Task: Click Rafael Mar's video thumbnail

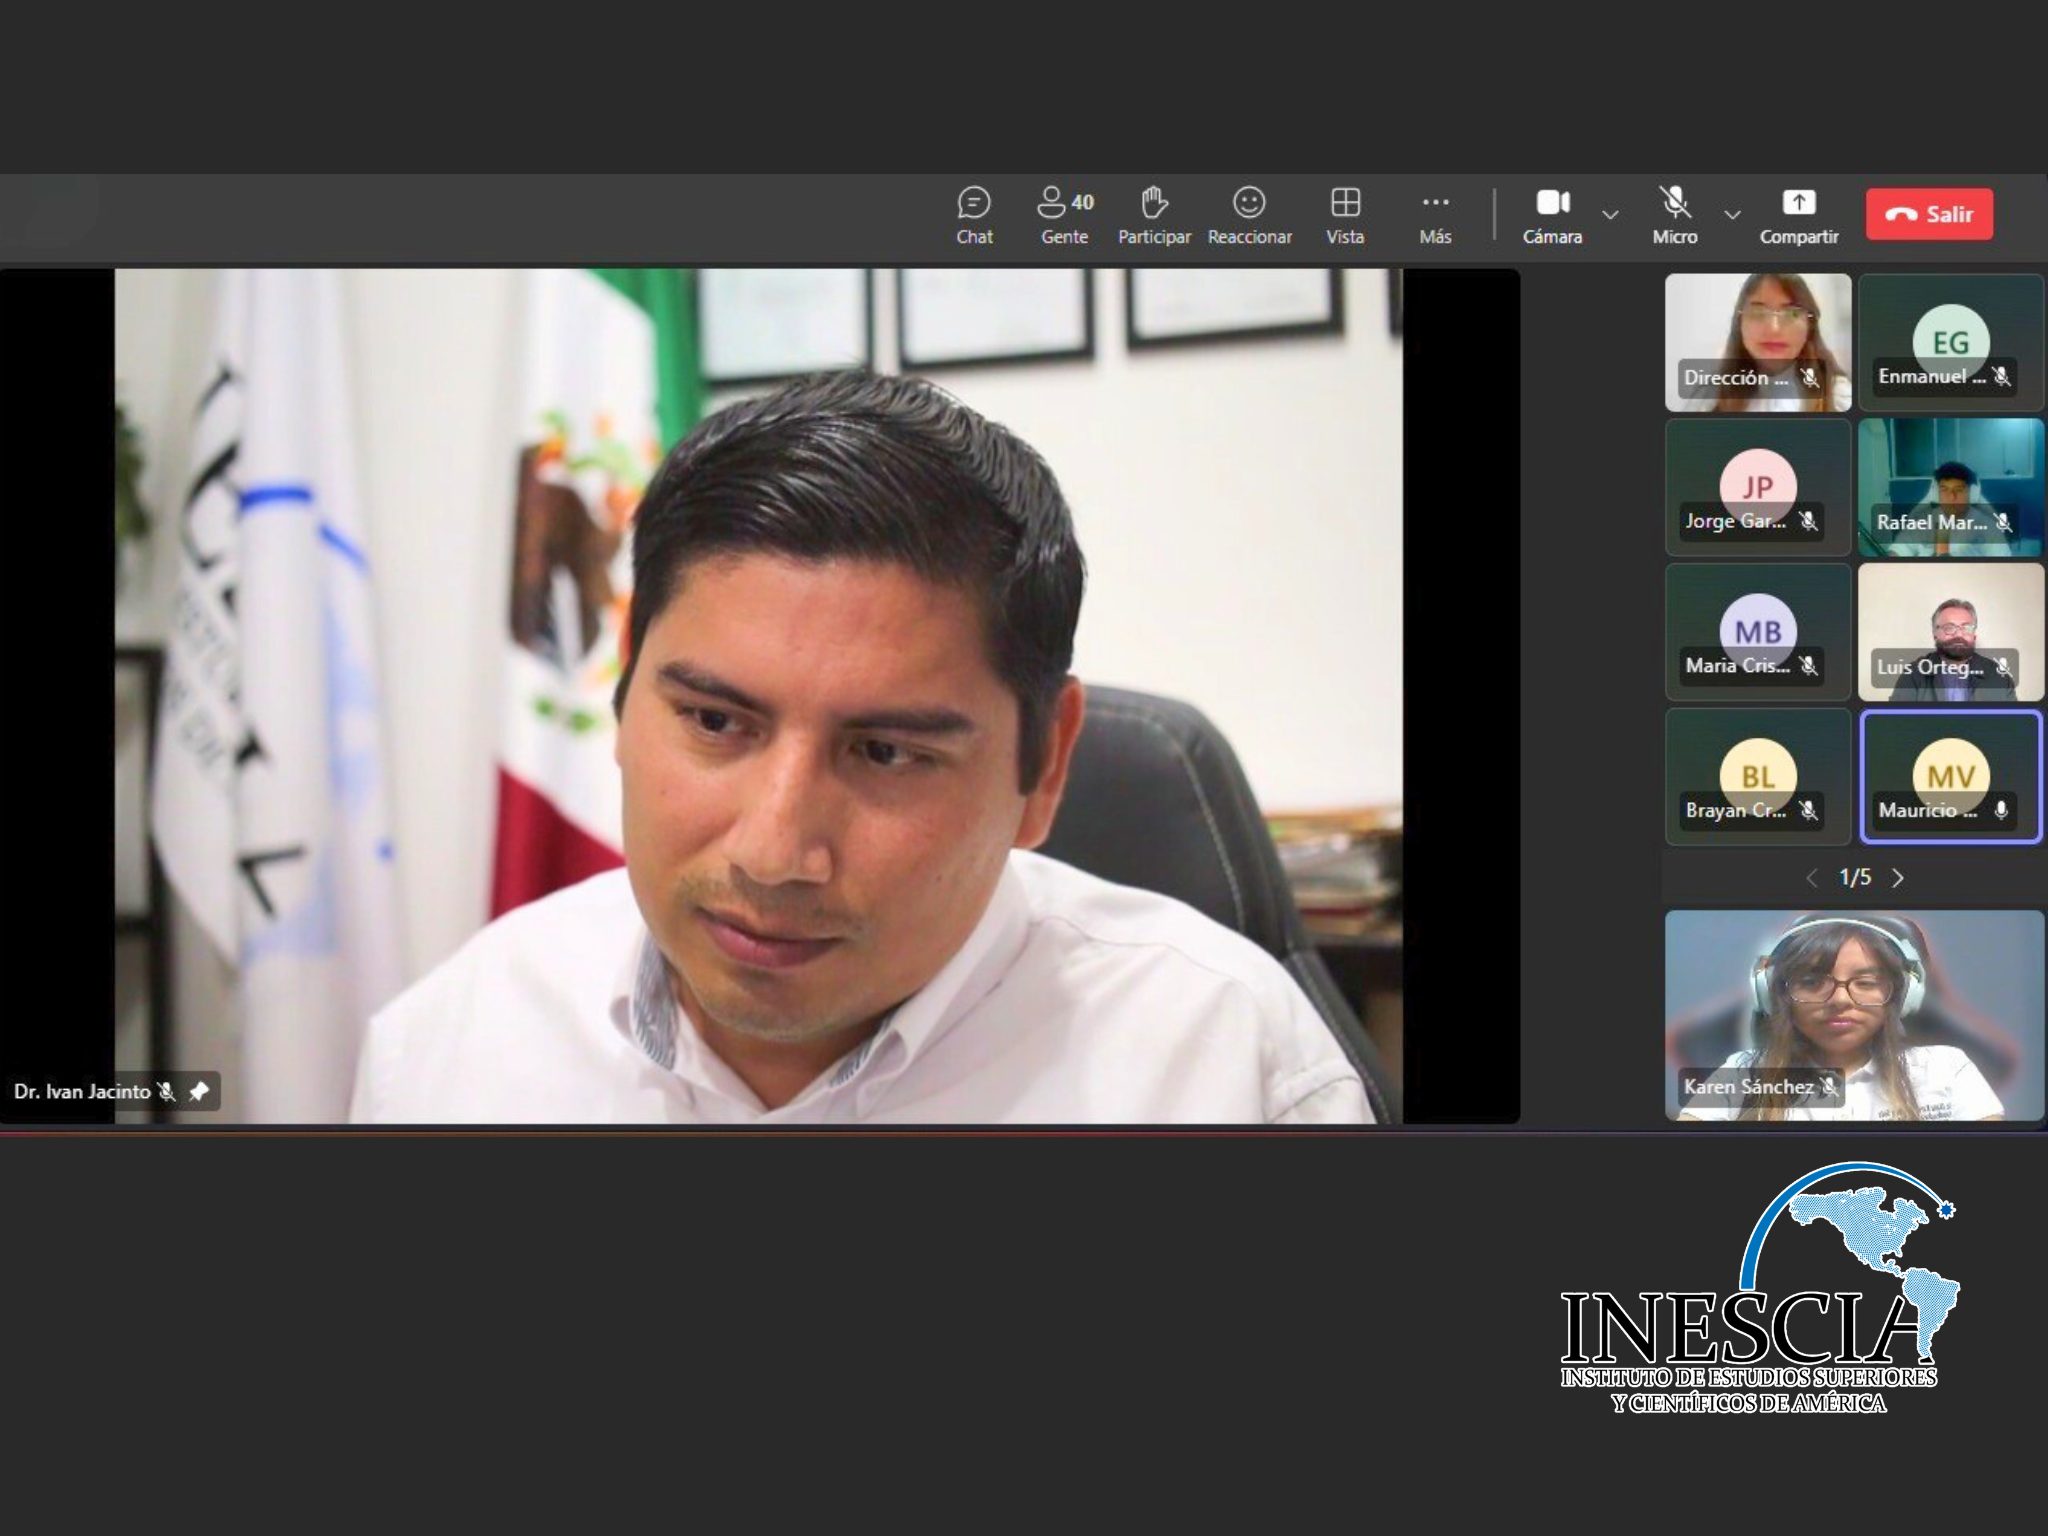Action: click(1950, 487)
